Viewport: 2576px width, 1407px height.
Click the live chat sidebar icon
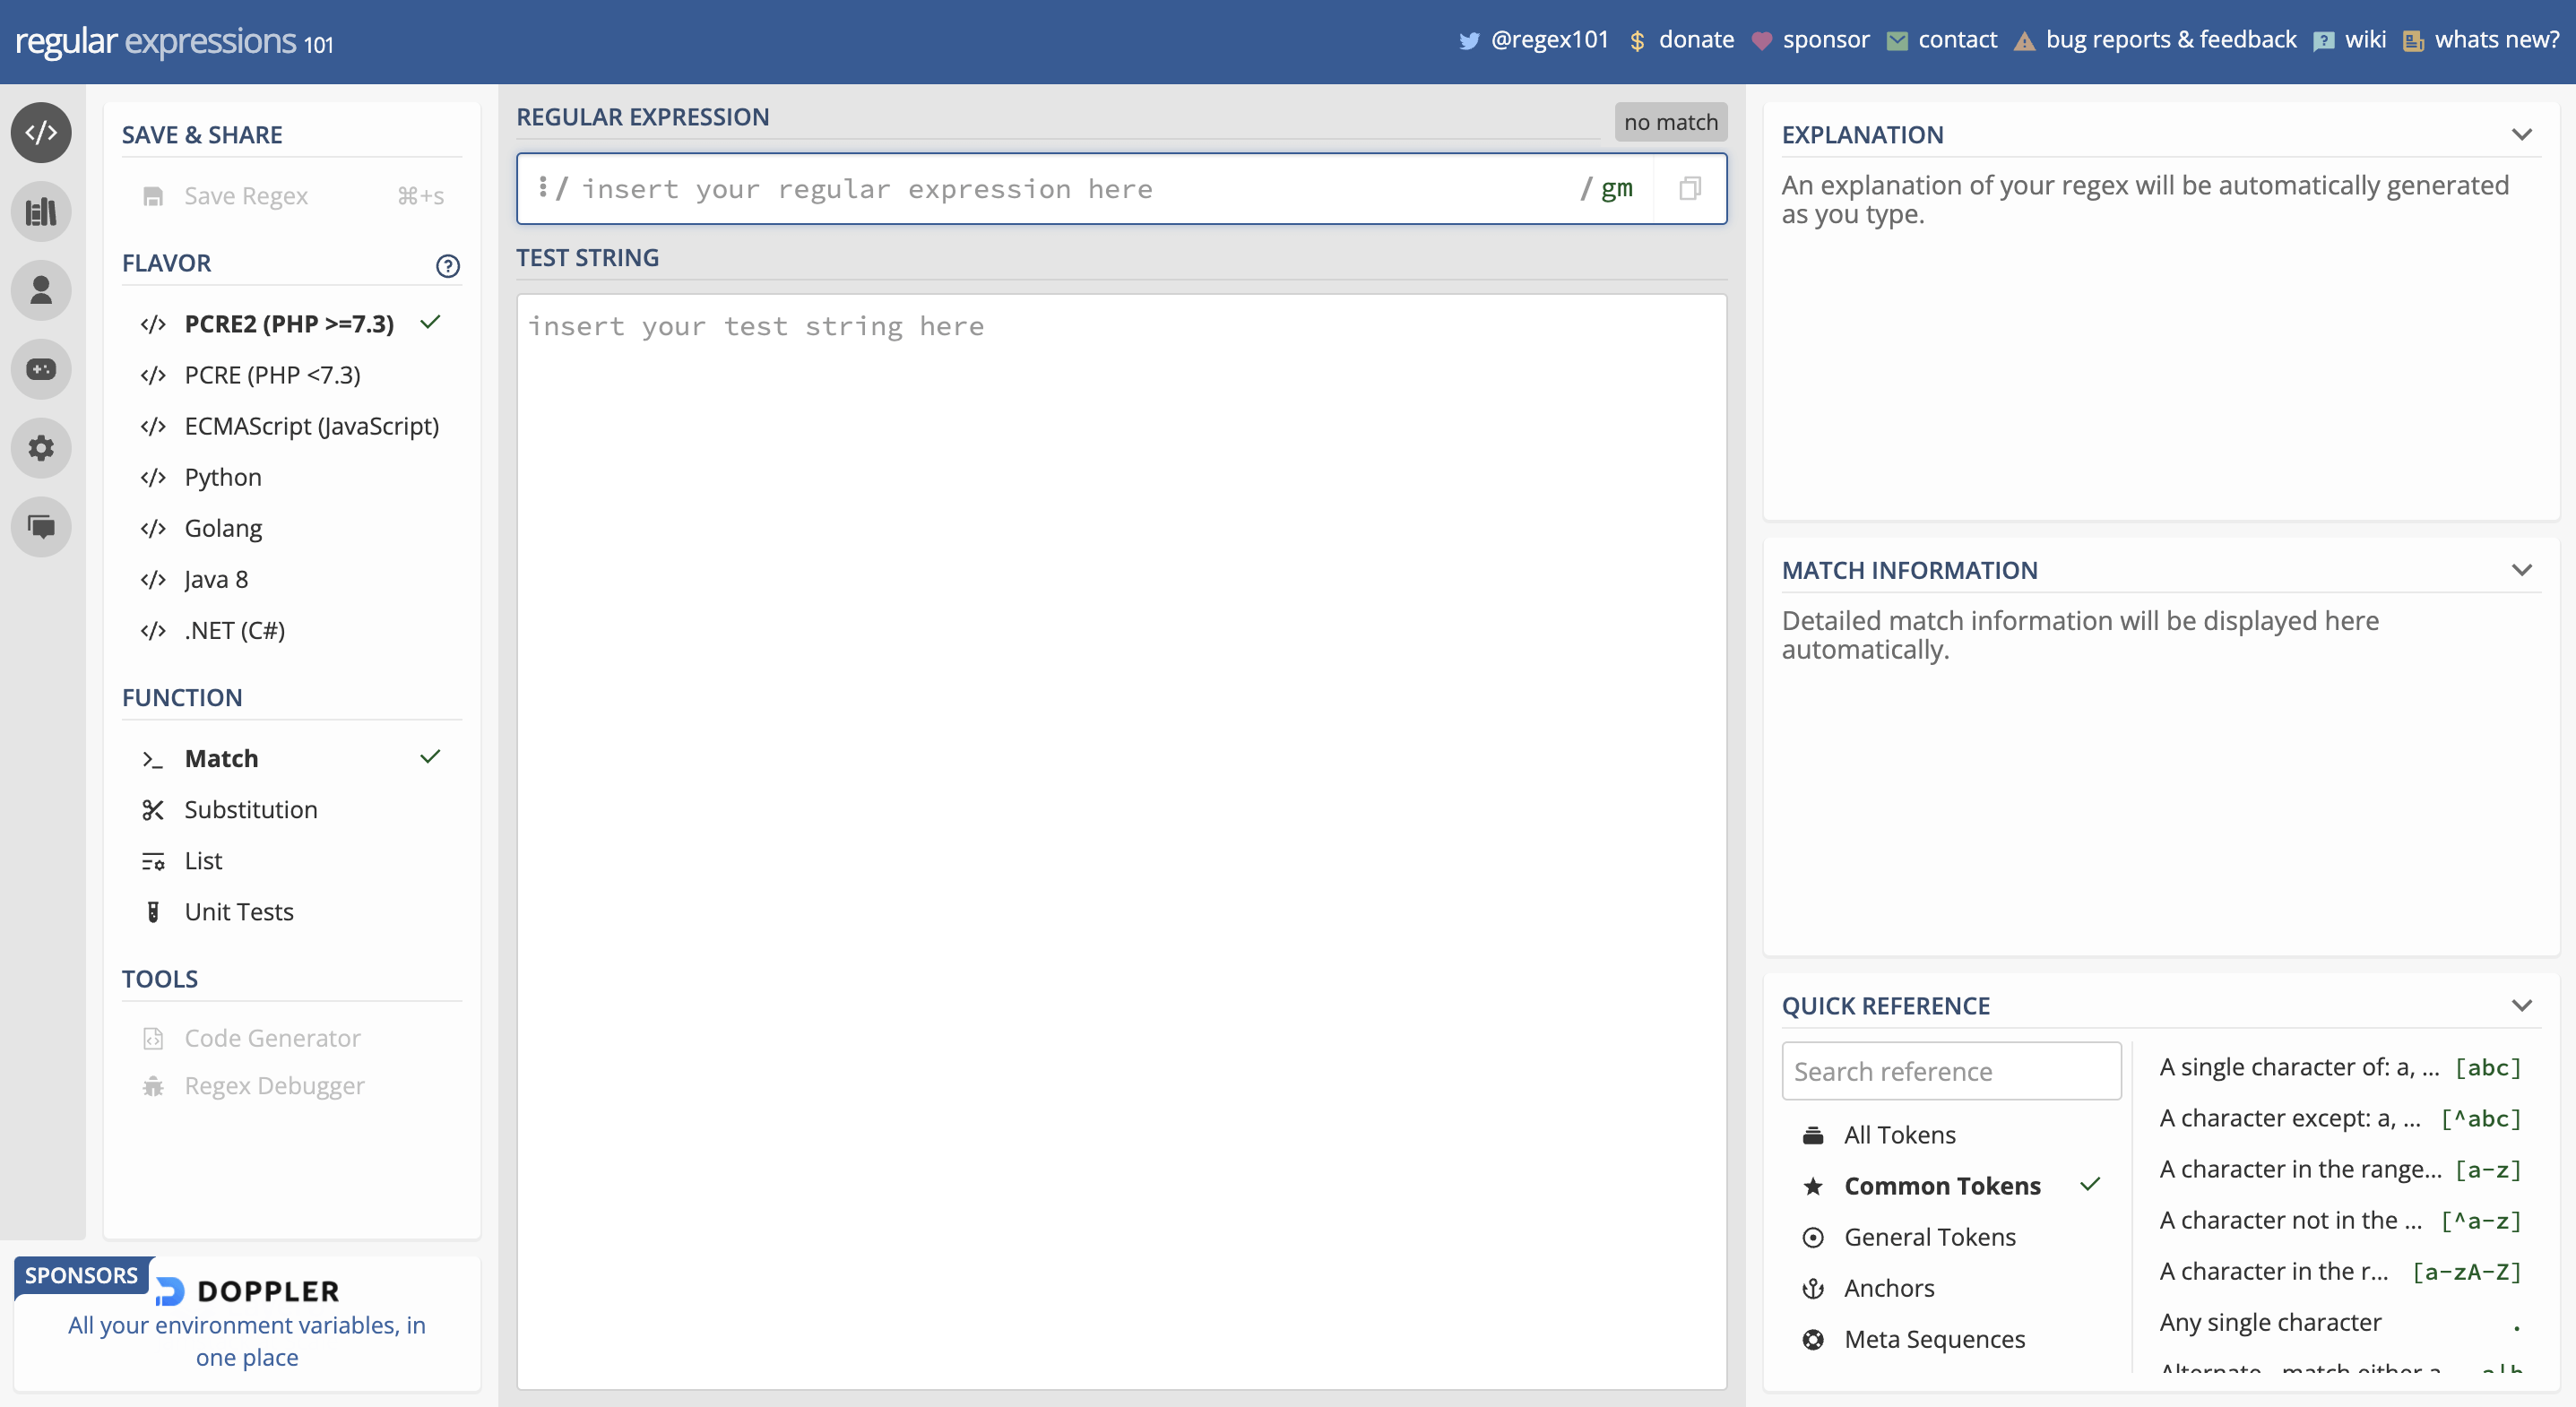[41, 527]
